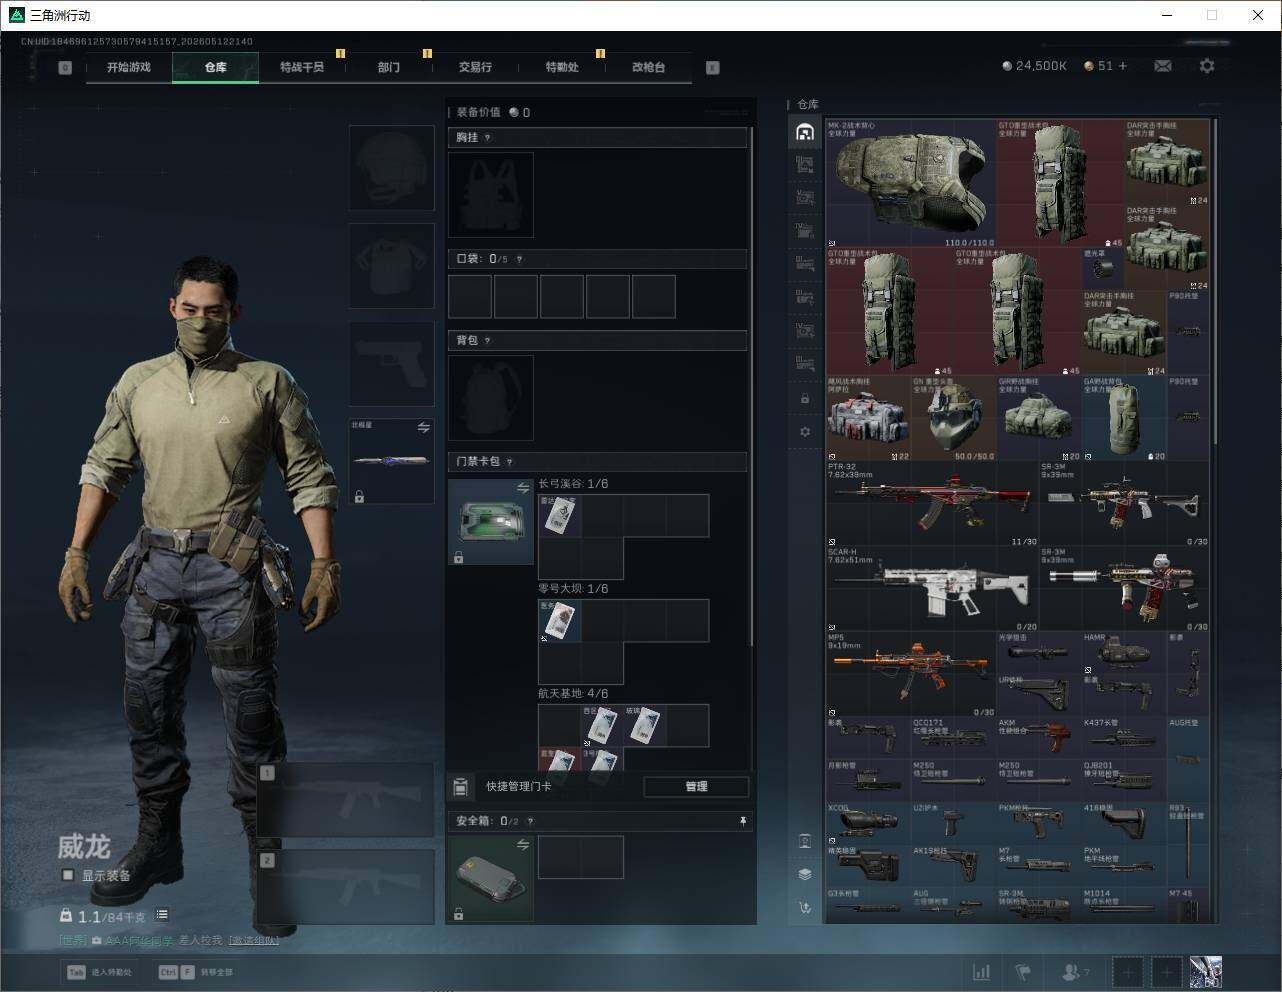Toggle the 显示装备 checkbox
The image size is (1282, 992).
pyautogui.click(x=68, y=875)
